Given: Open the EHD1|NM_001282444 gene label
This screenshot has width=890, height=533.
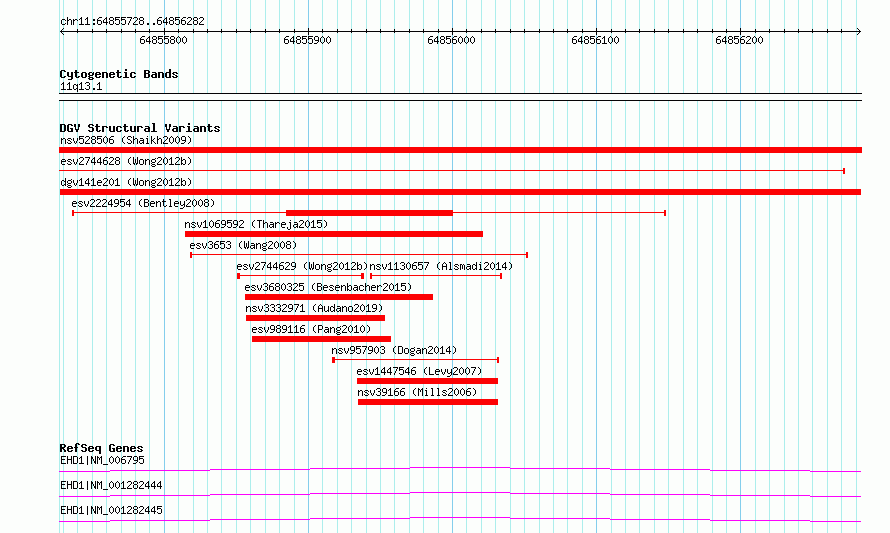Looking at the screenshot, I should pyautogui.click(x=111, y=485).
